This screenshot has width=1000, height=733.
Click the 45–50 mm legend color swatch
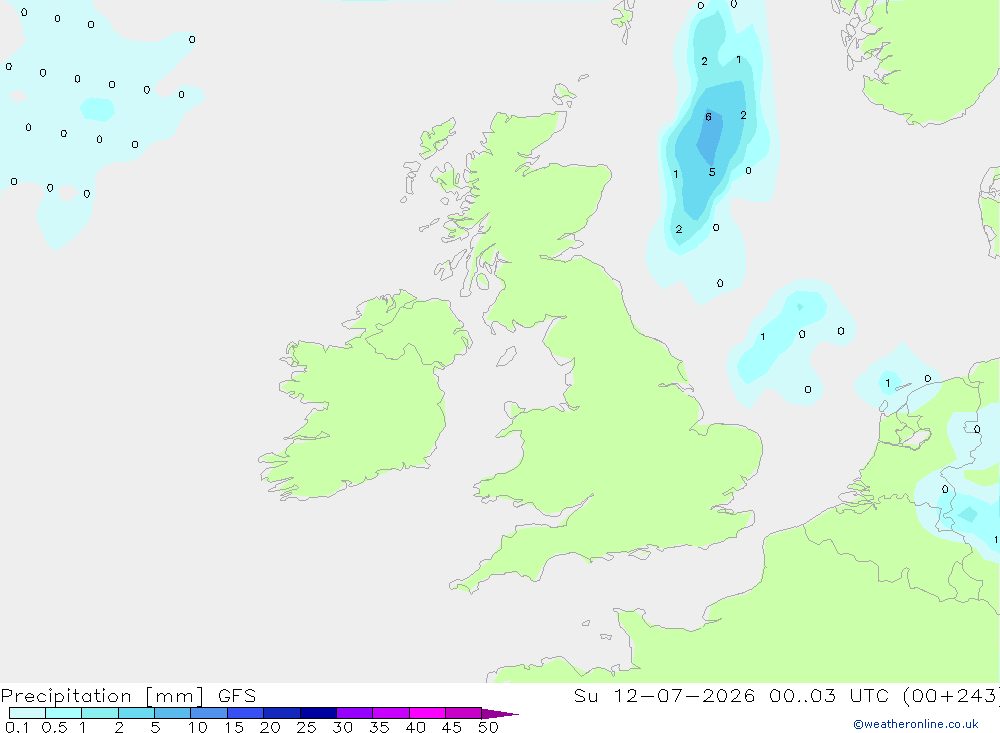click(464, 713)
